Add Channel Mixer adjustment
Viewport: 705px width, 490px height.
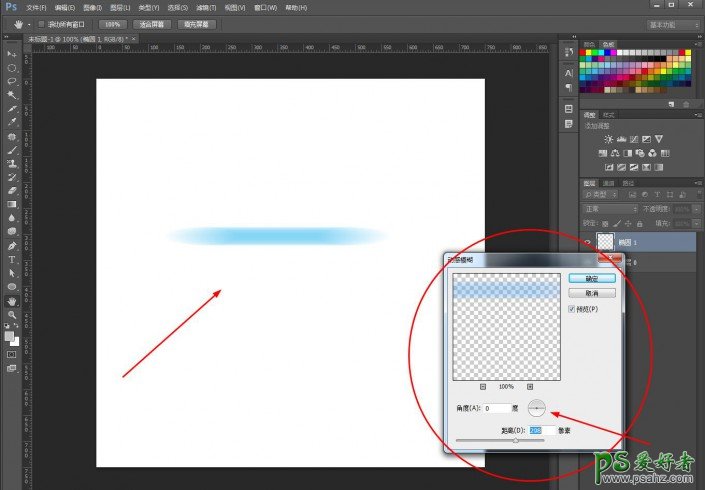pos(652,153)
